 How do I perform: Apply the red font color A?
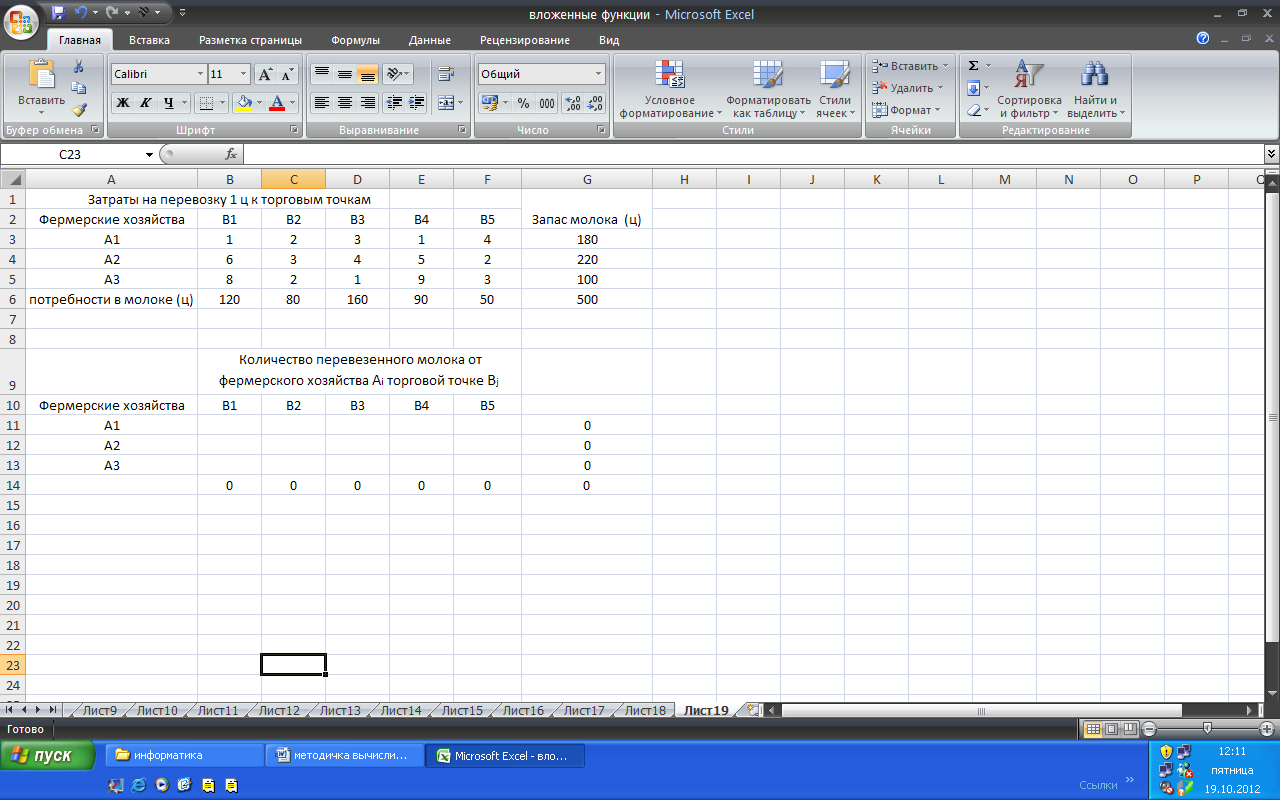pyautogui.click(x=278, y=102)
